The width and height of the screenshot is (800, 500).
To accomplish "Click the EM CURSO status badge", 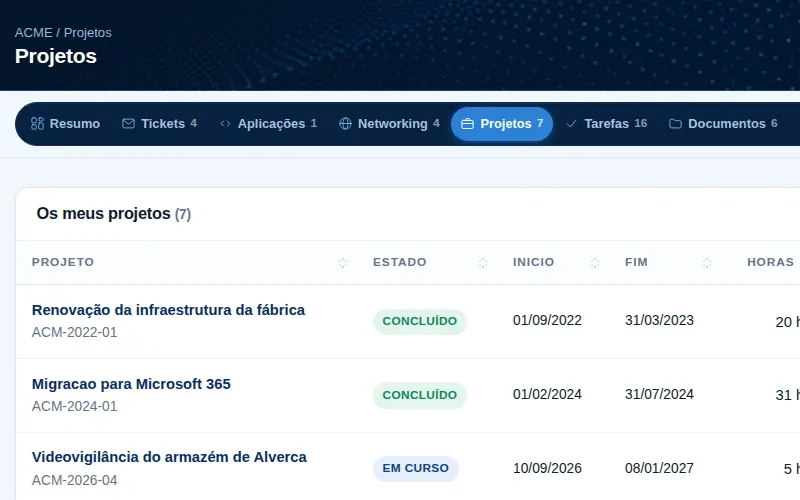I will pos(416,468).
